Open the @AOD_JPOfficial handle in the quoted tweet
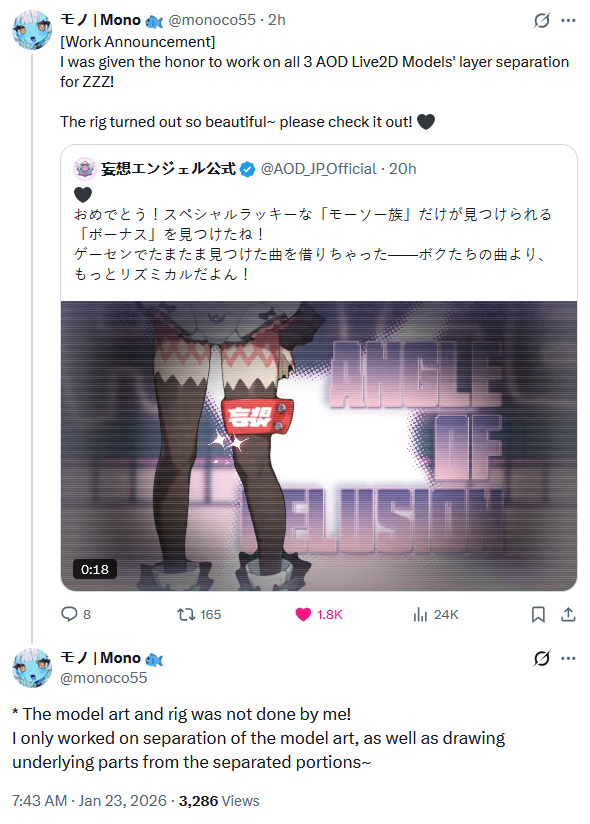Screen dimensions: 590x824 318,169
